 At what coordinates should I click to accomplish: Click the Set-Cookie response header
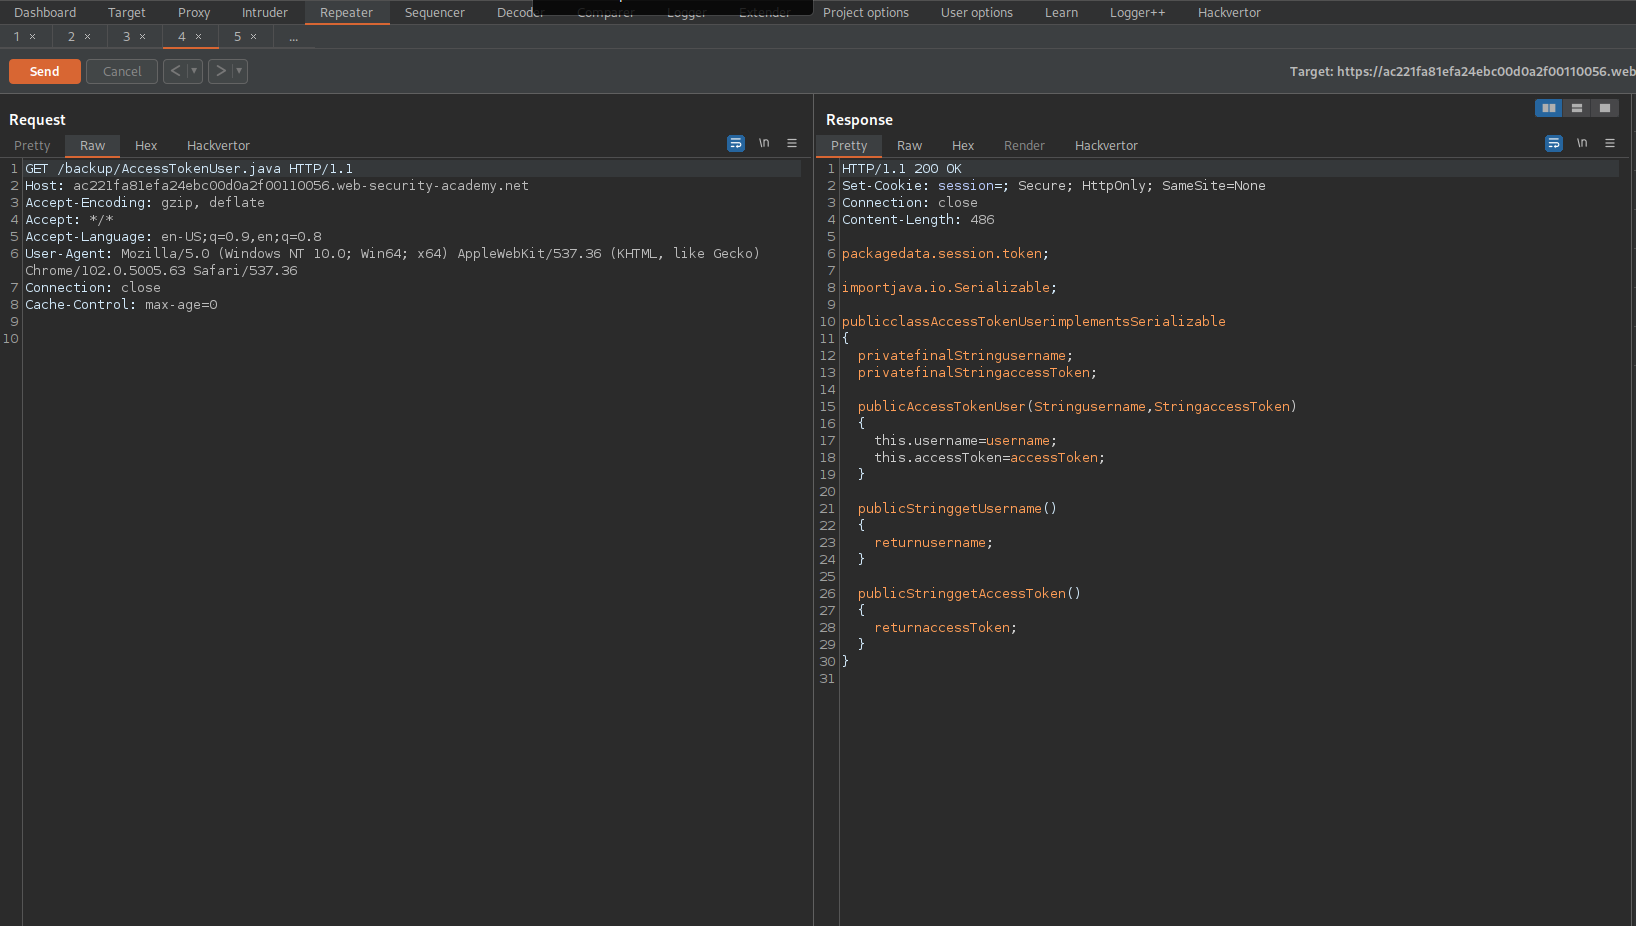coord(1054,186)
